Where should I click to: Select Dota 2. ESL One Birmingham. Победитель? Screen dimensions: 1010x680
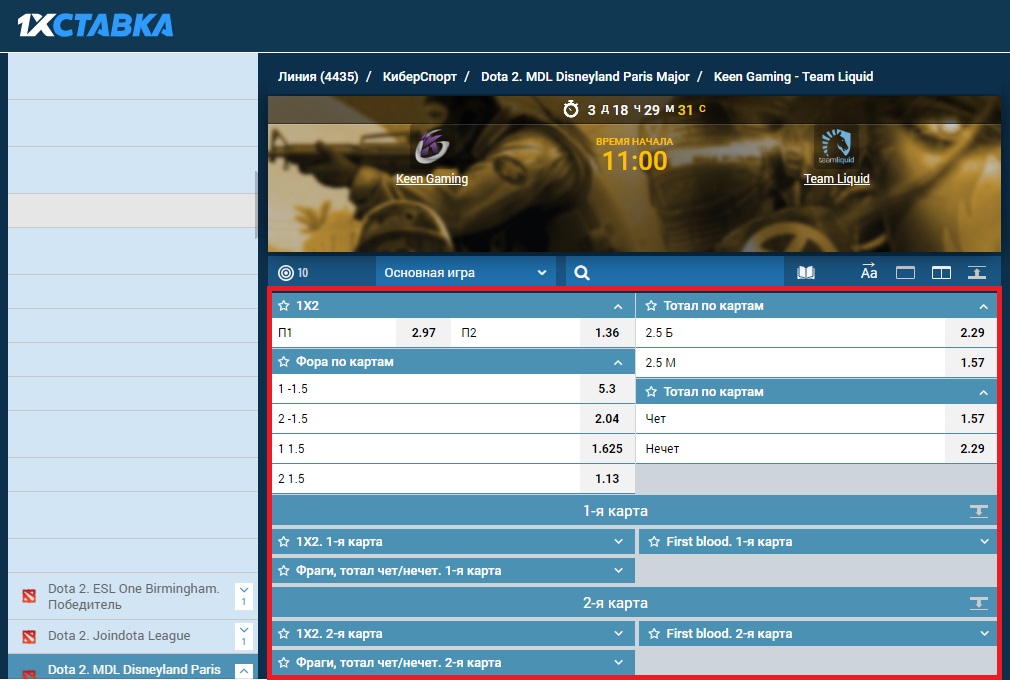pyautogui.click(x=133, y=596)
